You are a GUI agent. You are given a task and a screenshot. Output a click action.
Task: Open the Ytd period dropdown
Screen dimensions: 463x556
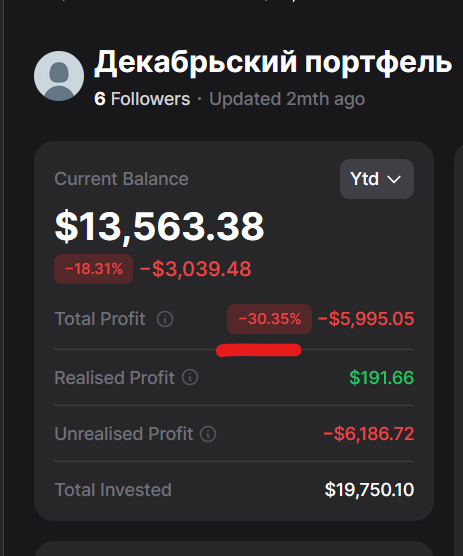coord(377,179)
